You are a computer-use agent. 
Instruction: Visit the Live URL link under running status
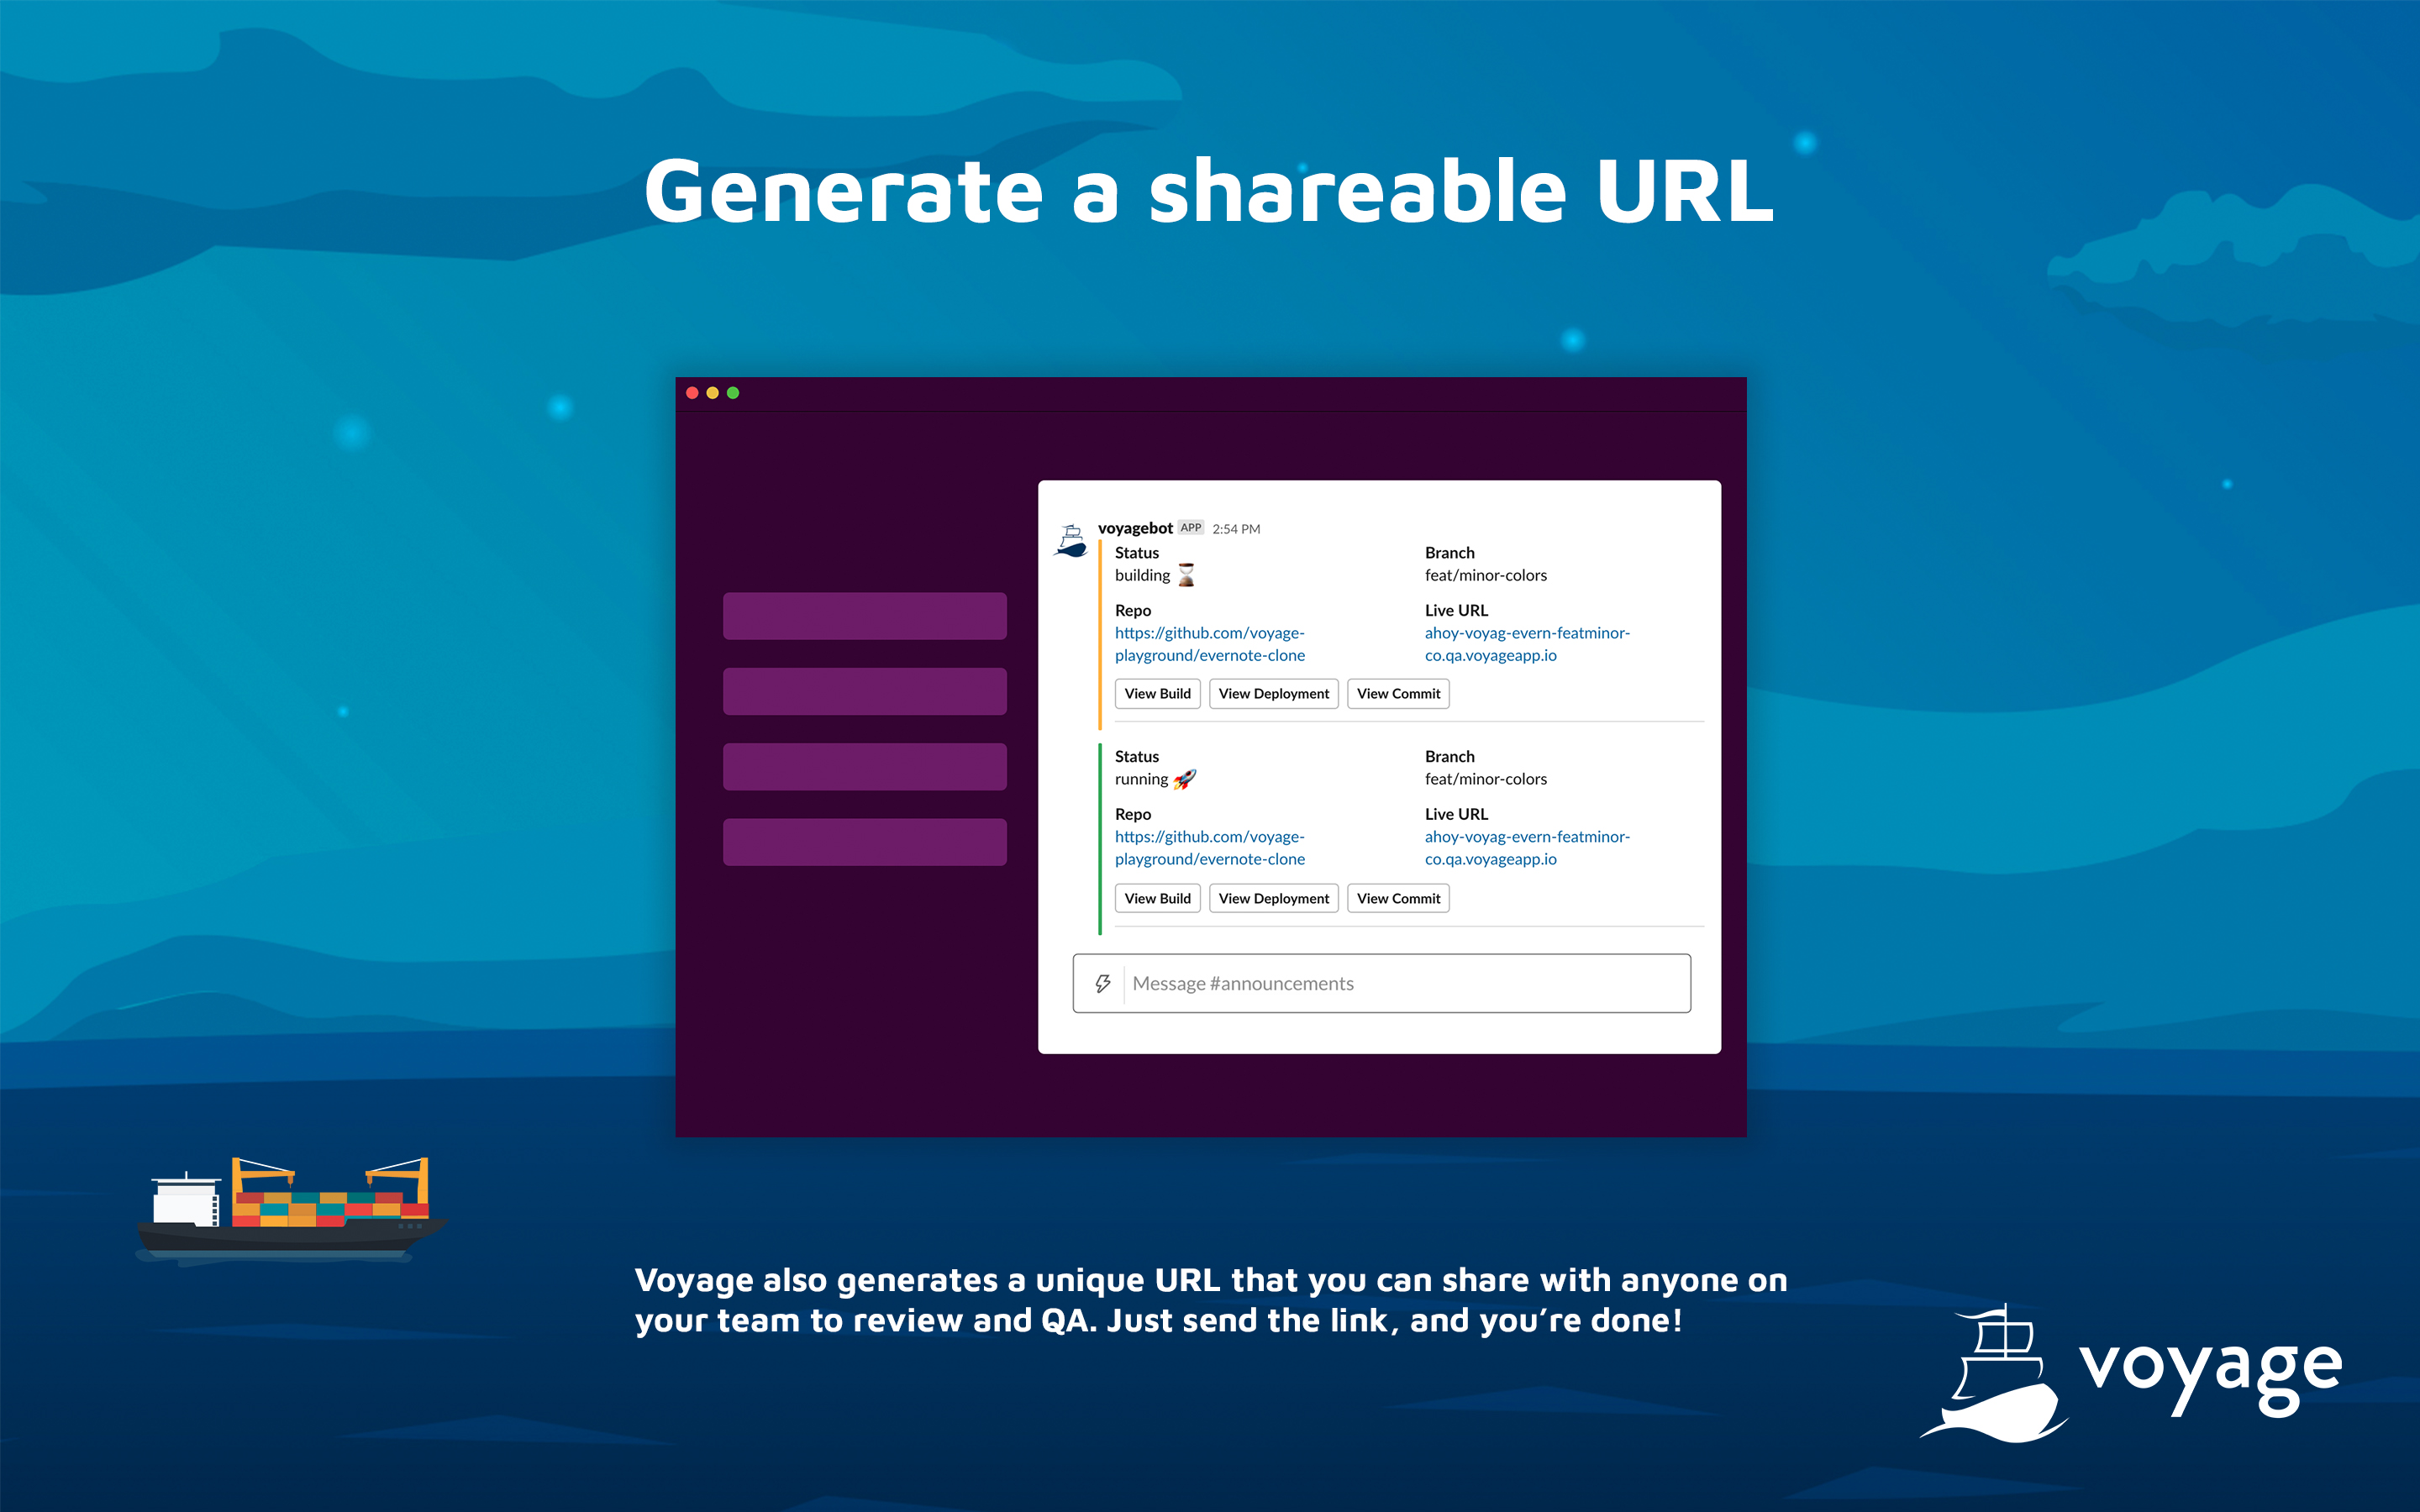(1527, 848)
